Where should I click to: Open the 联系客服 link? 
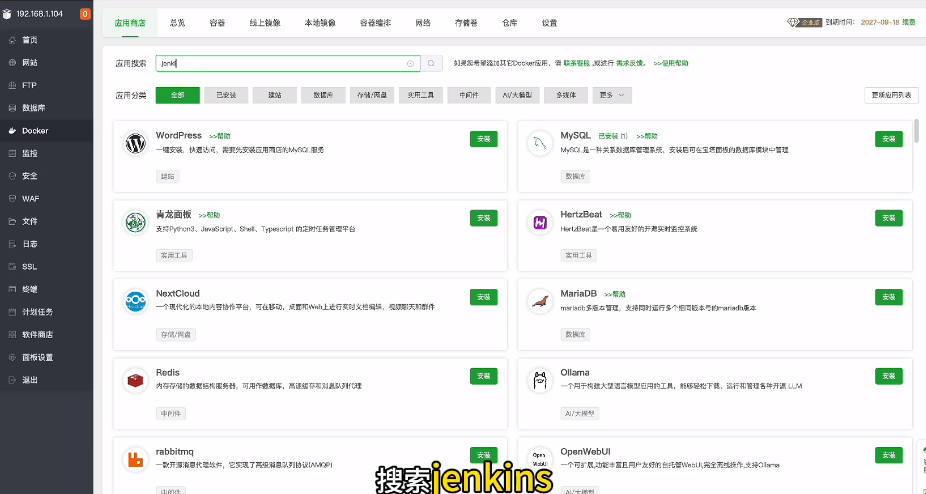pos(577,63)
